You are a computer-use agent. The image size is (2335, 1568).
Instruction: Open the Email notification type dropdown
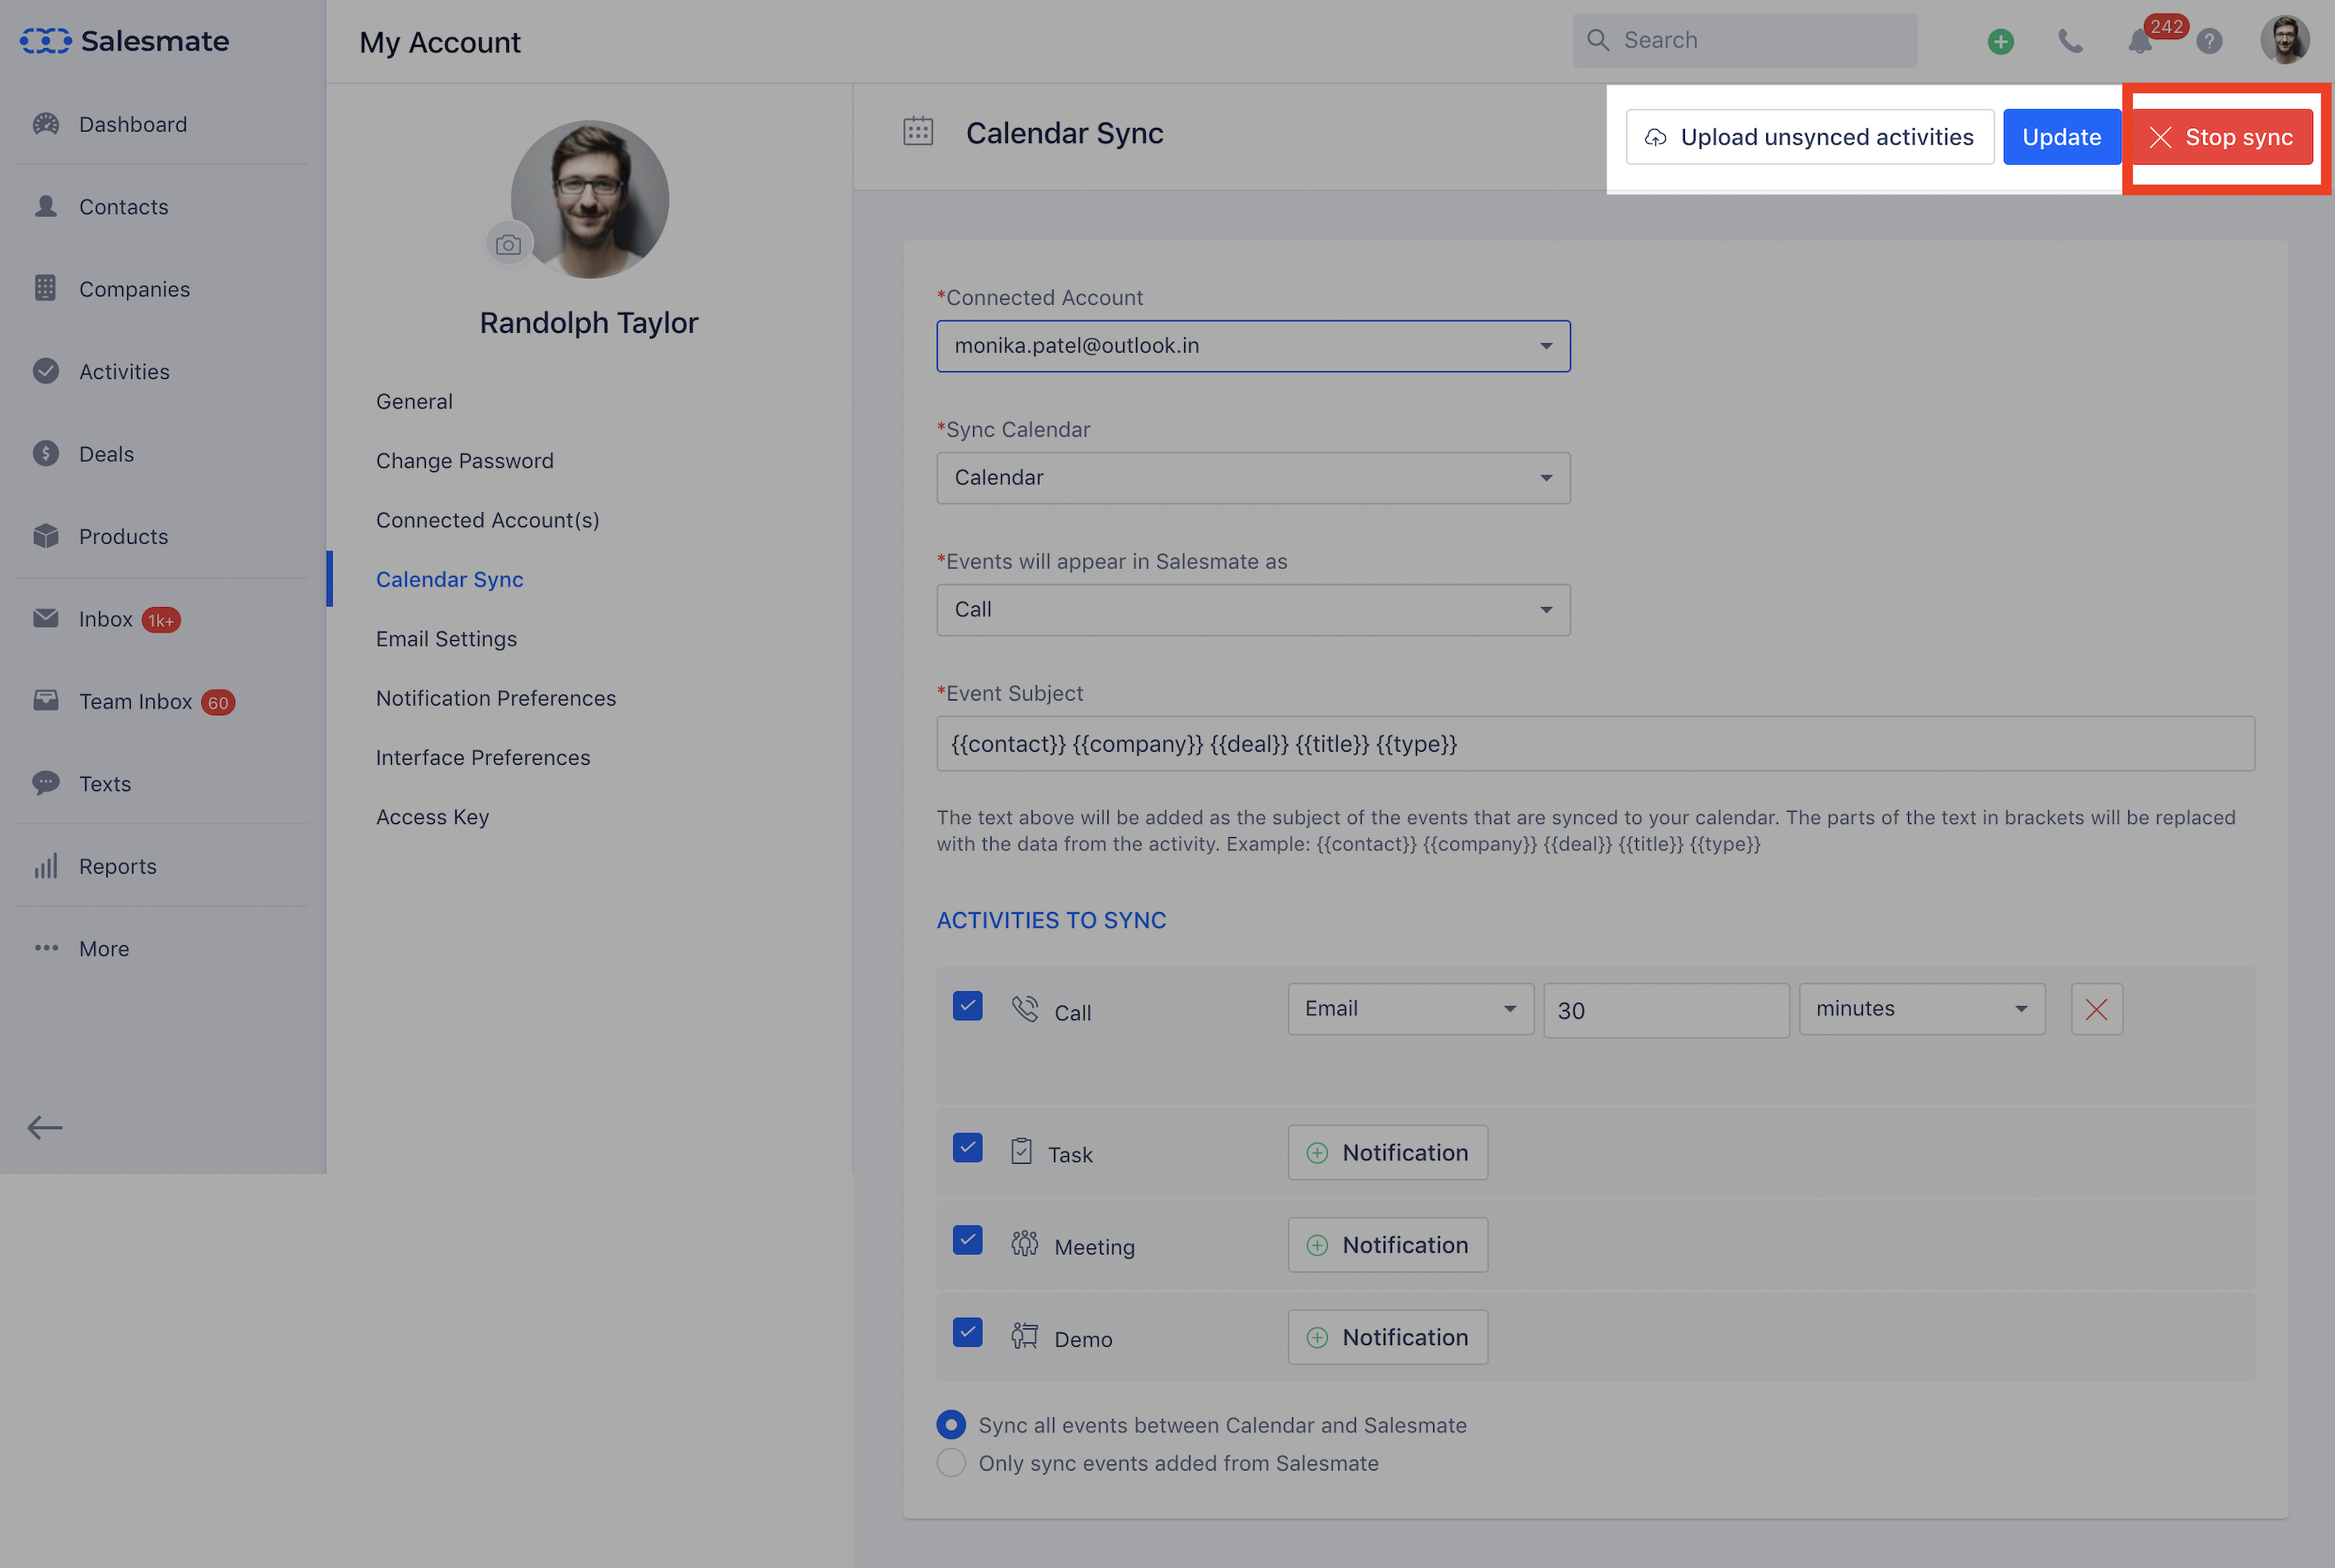click(x=1411, y=1009)
